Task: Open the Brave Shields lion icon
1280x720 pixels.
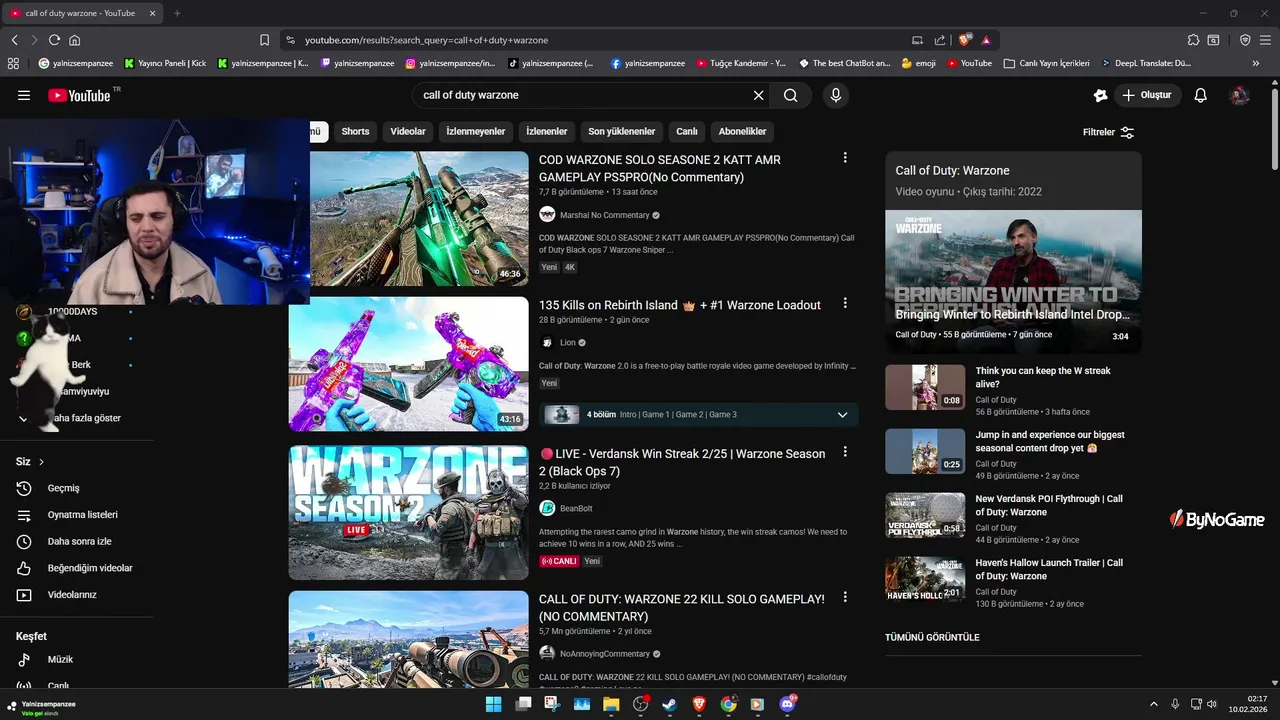Action: 965,40
